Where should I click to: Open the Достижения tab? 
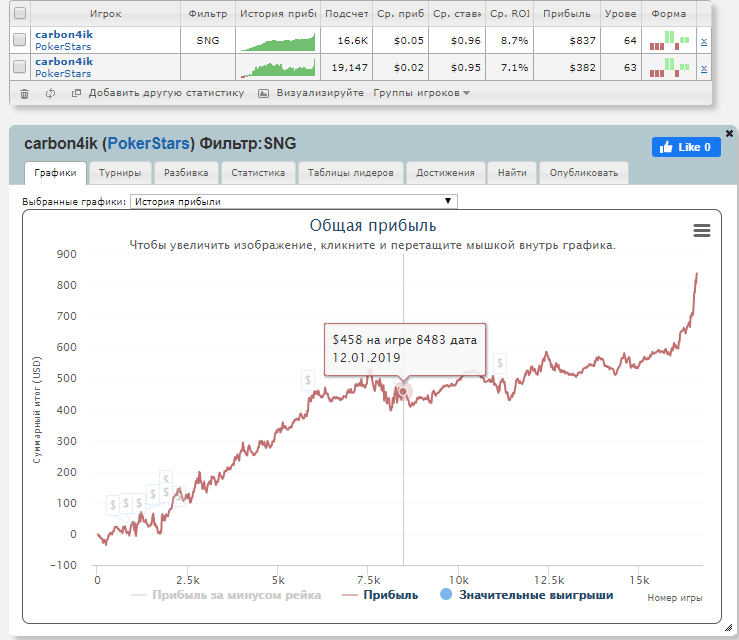coord(445,173)
